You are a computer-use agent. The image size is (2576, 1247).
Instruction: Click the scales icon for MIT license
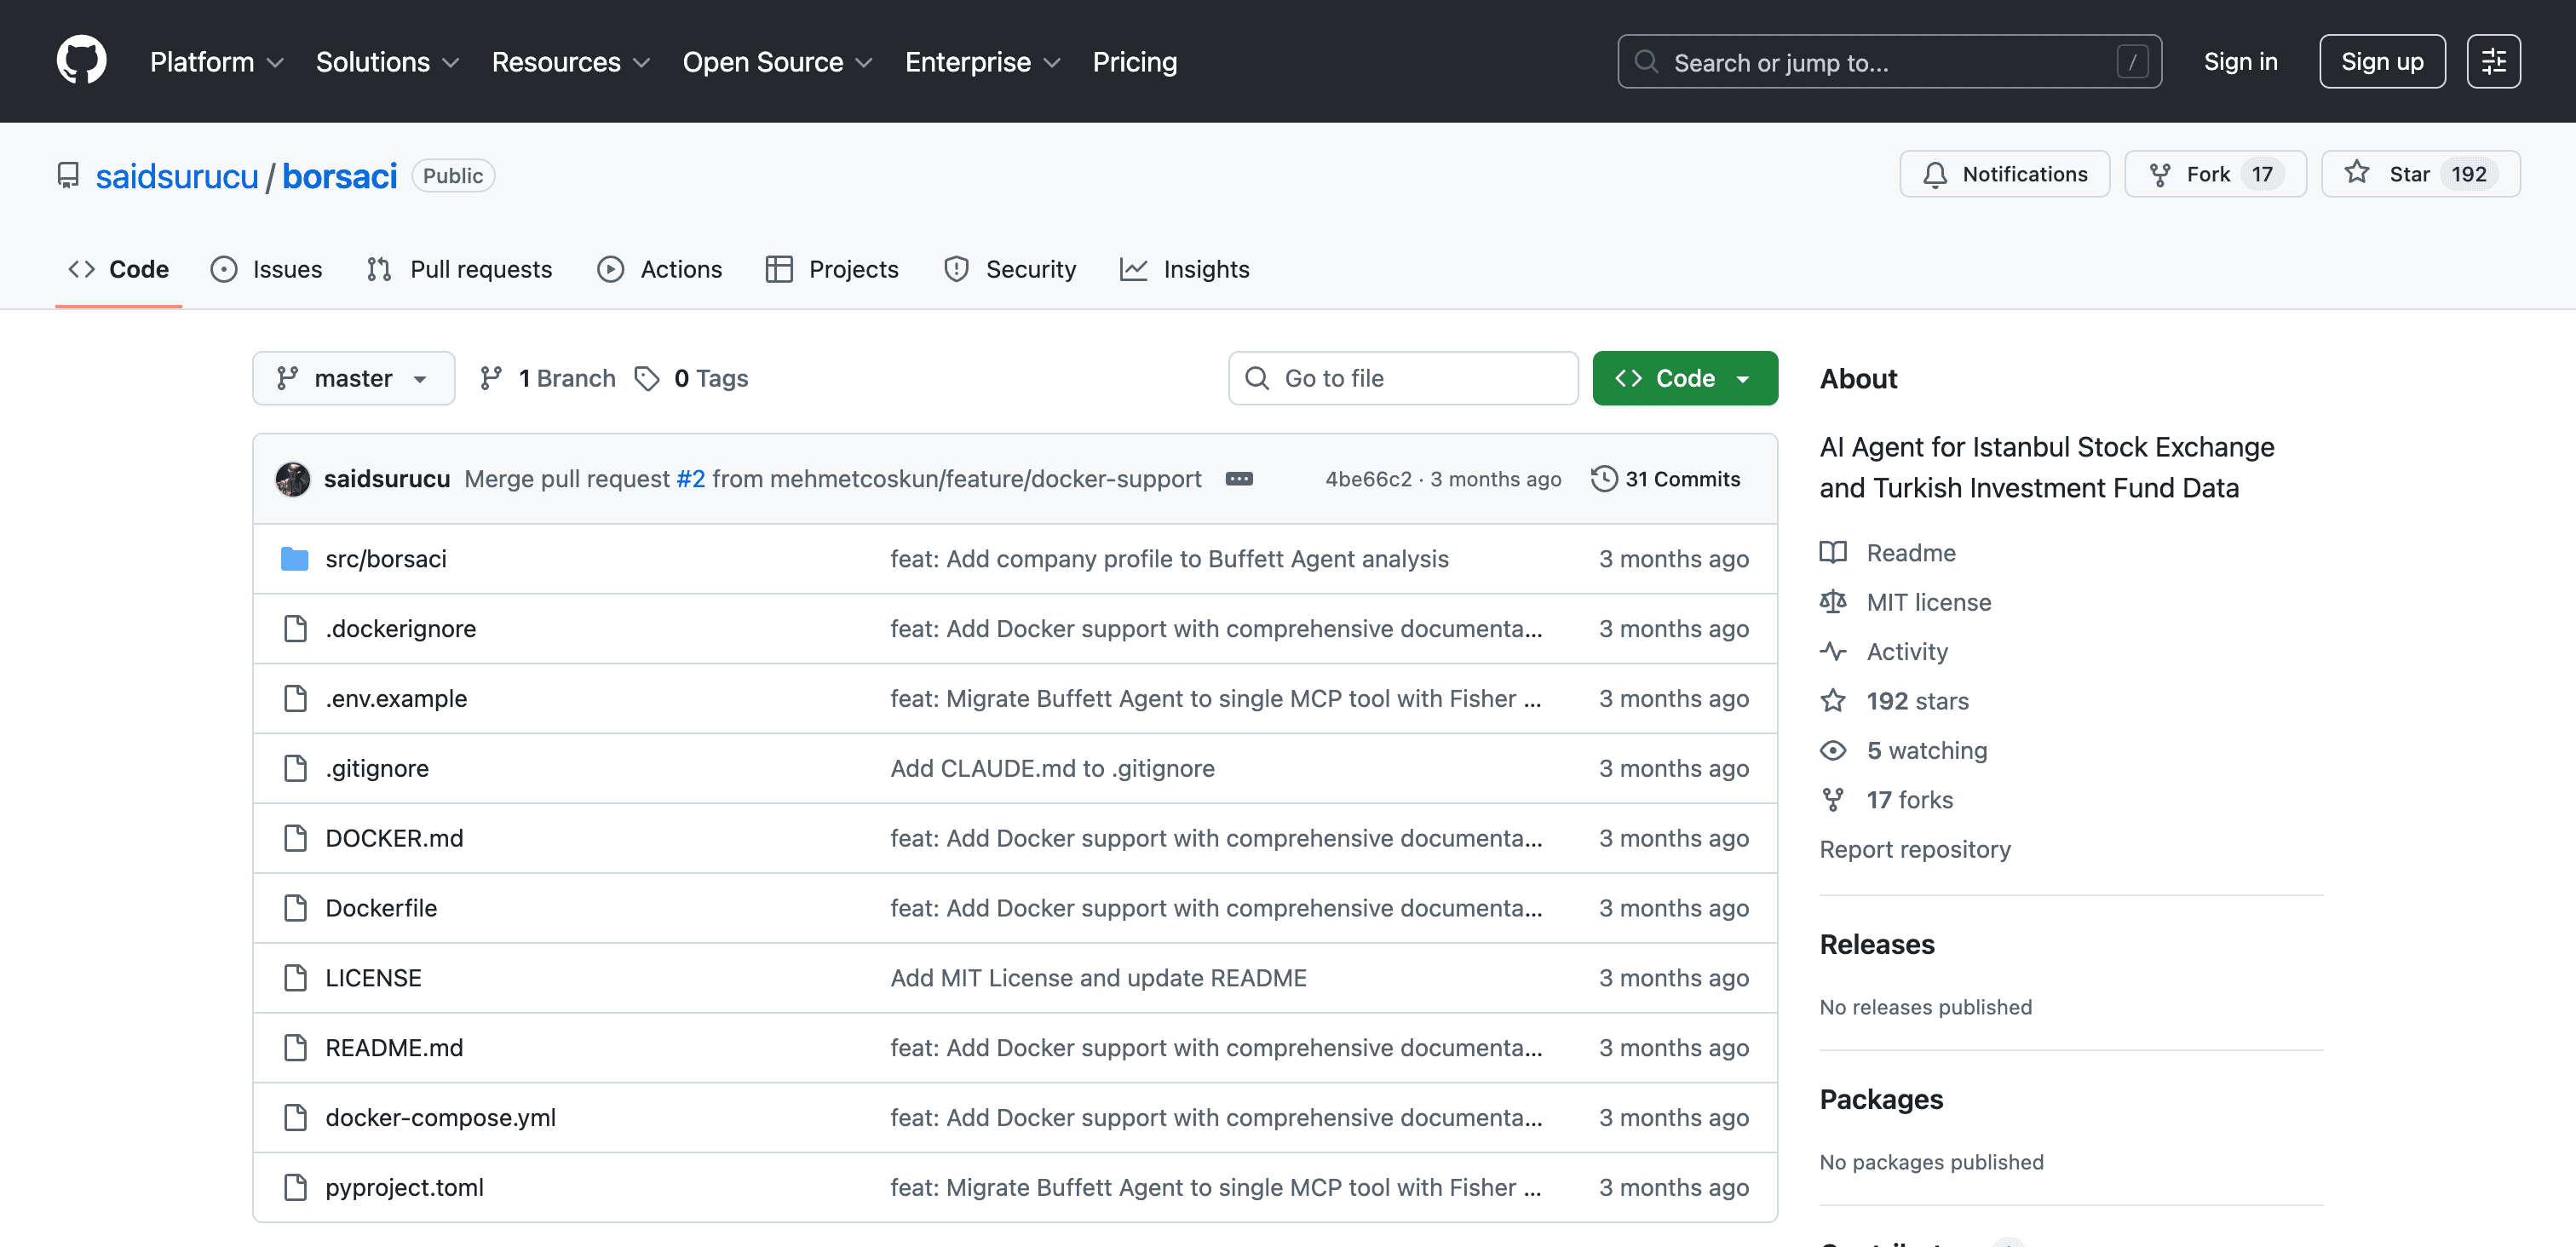tap(1833, 601)
